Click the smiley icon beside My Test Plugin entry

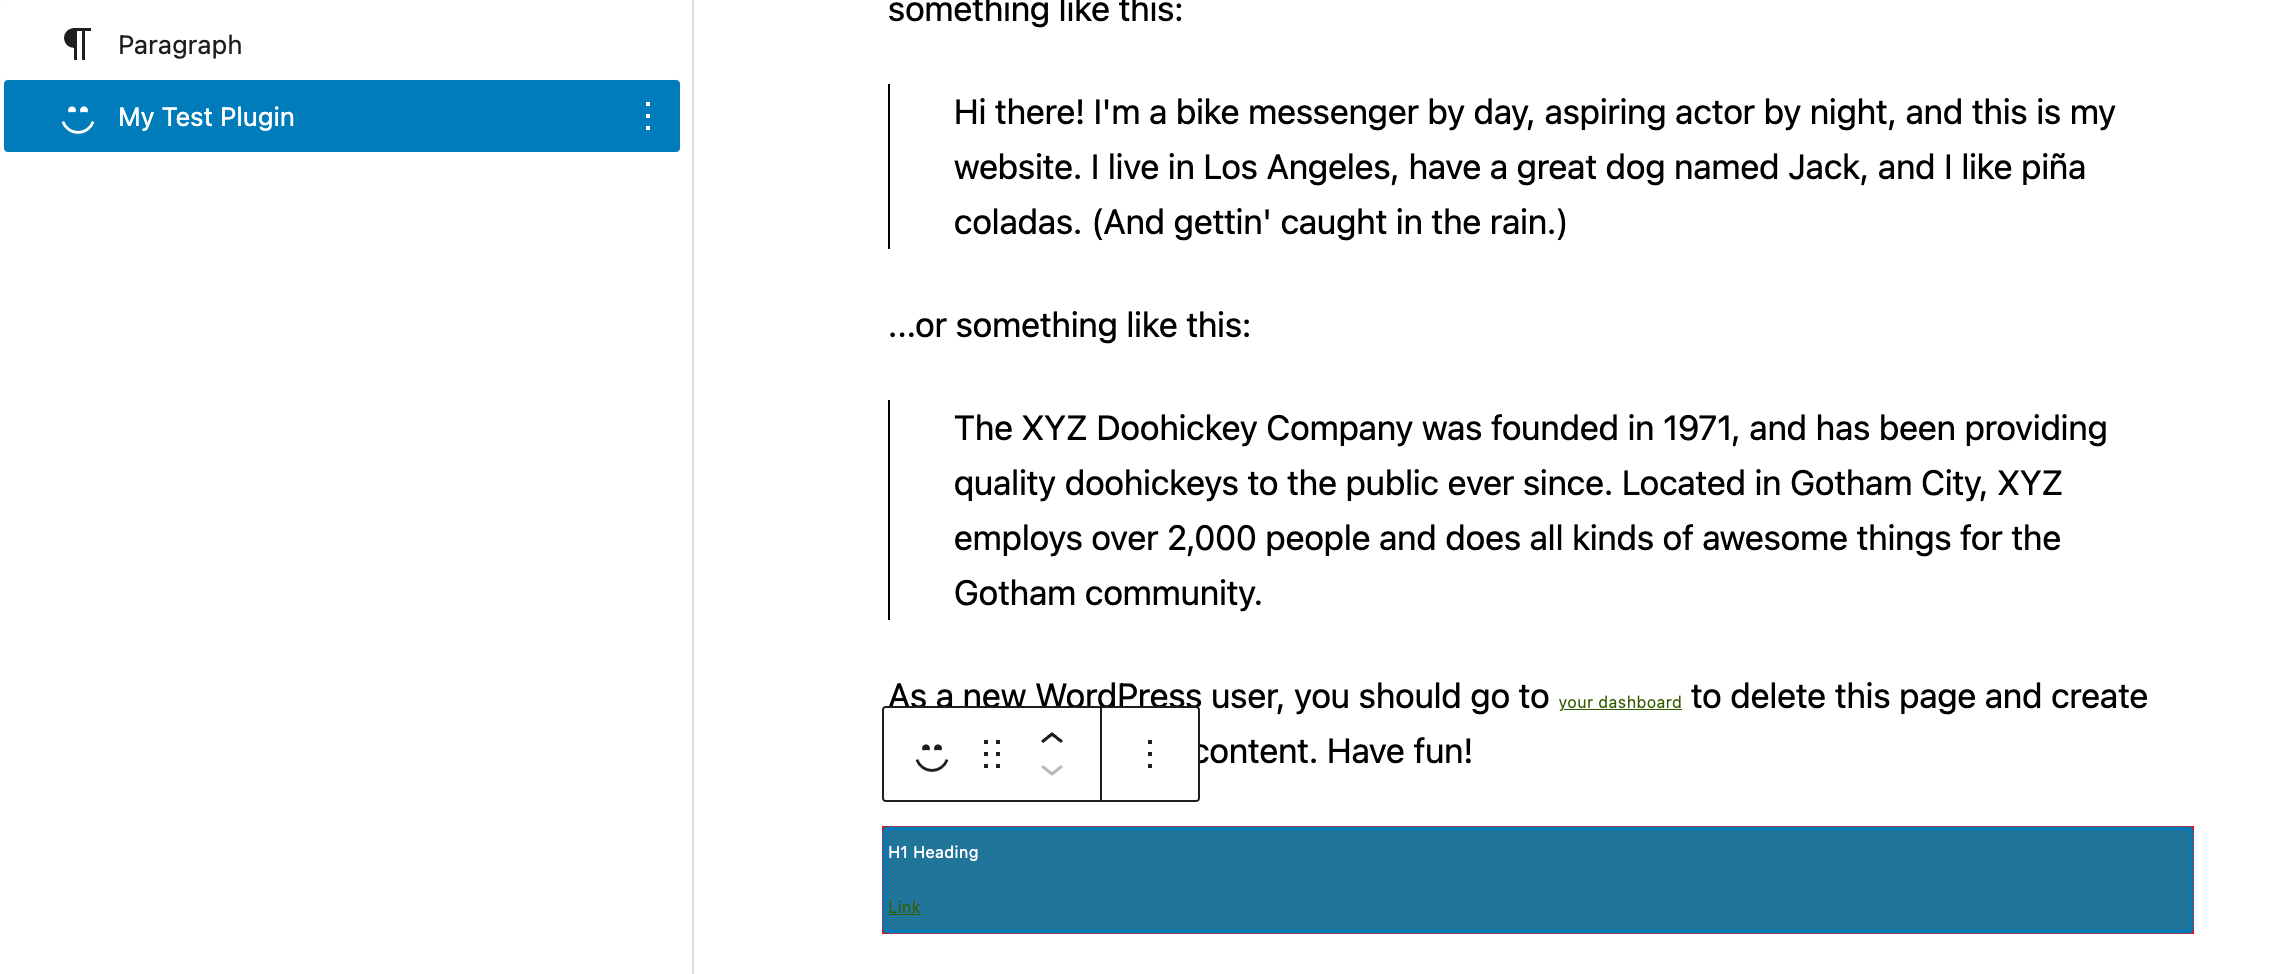[78, 116]
